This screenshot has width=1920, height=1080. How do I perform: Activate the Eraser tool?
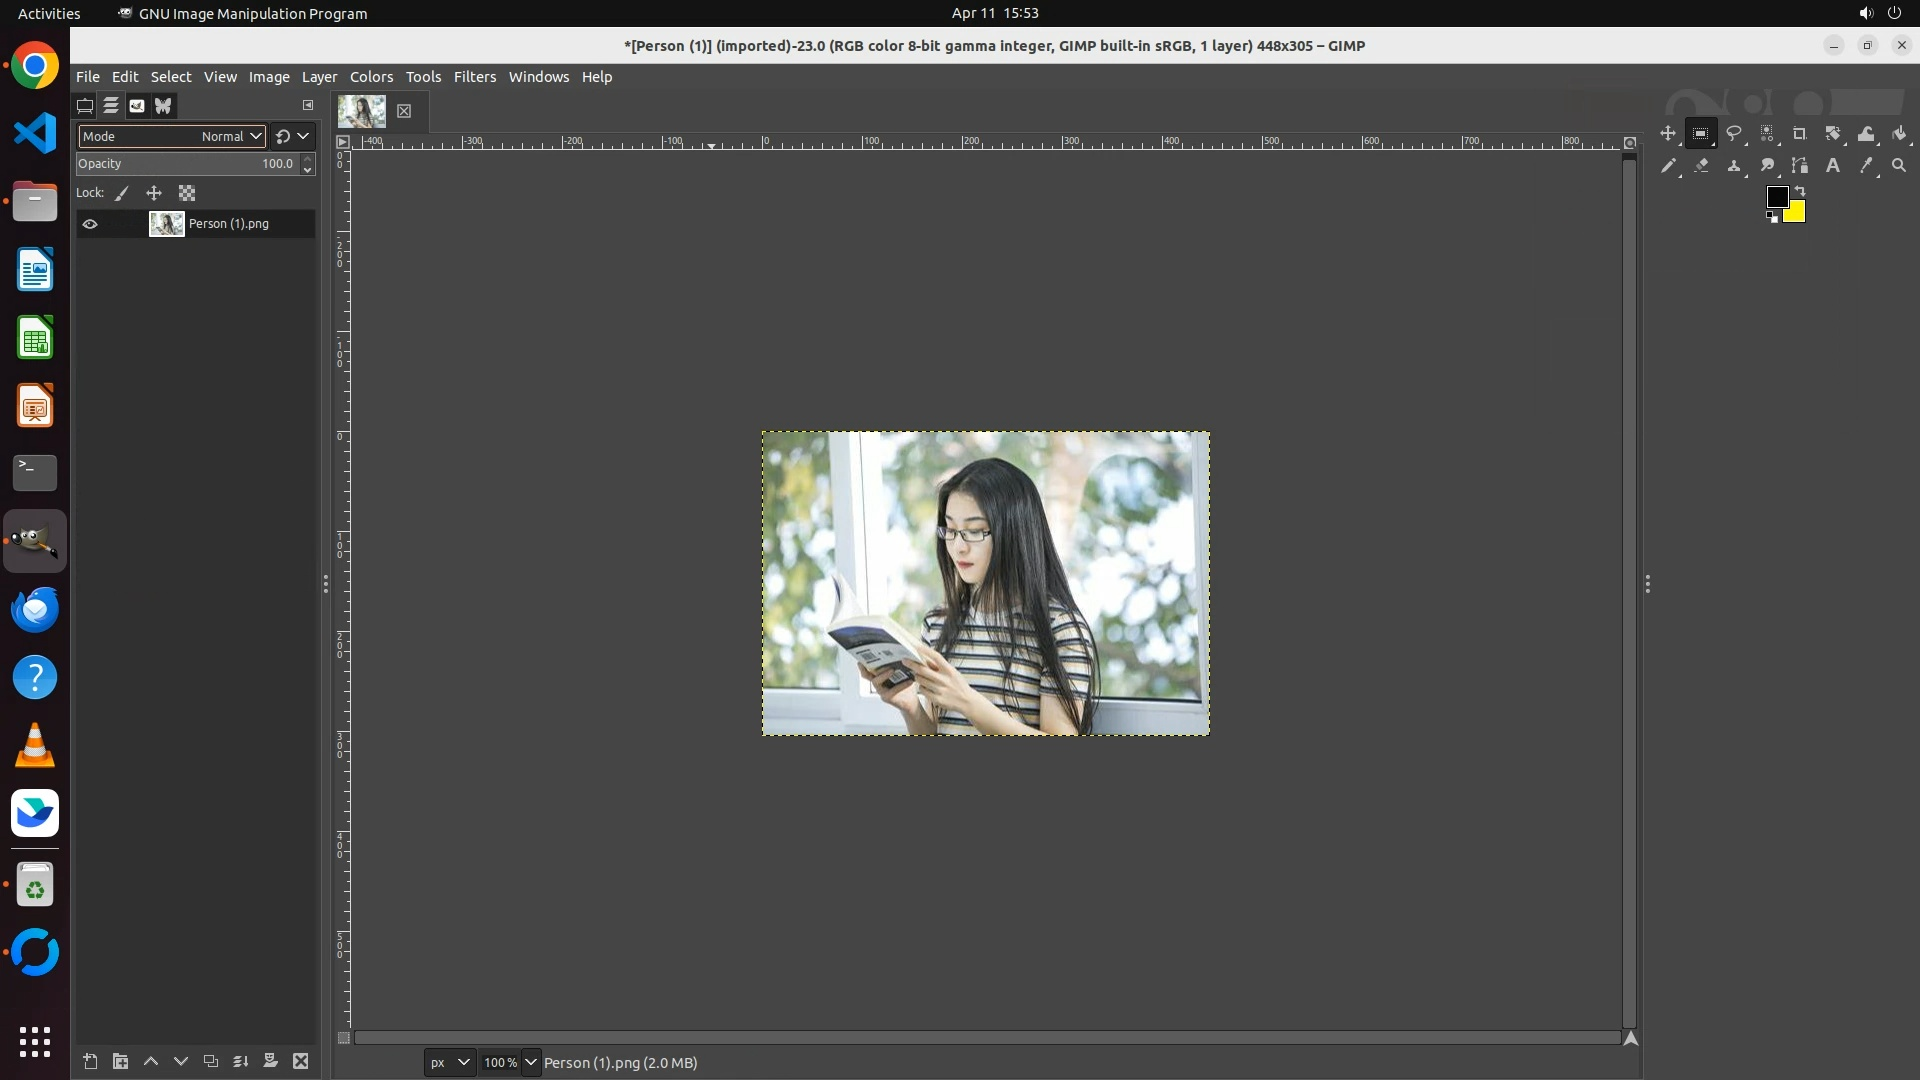click(x=1701, y=166)
